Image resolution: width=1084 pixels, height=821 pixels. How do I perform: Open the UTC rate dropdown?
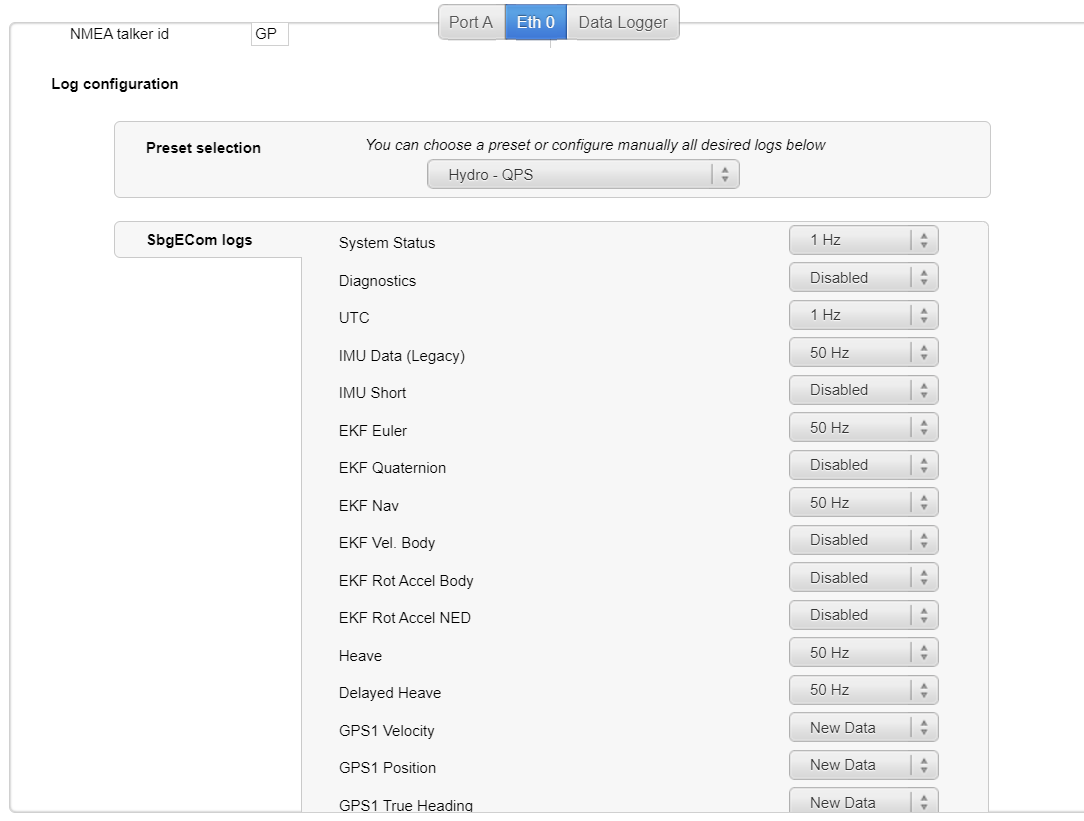pyautogui.click(x=863, y=315)
